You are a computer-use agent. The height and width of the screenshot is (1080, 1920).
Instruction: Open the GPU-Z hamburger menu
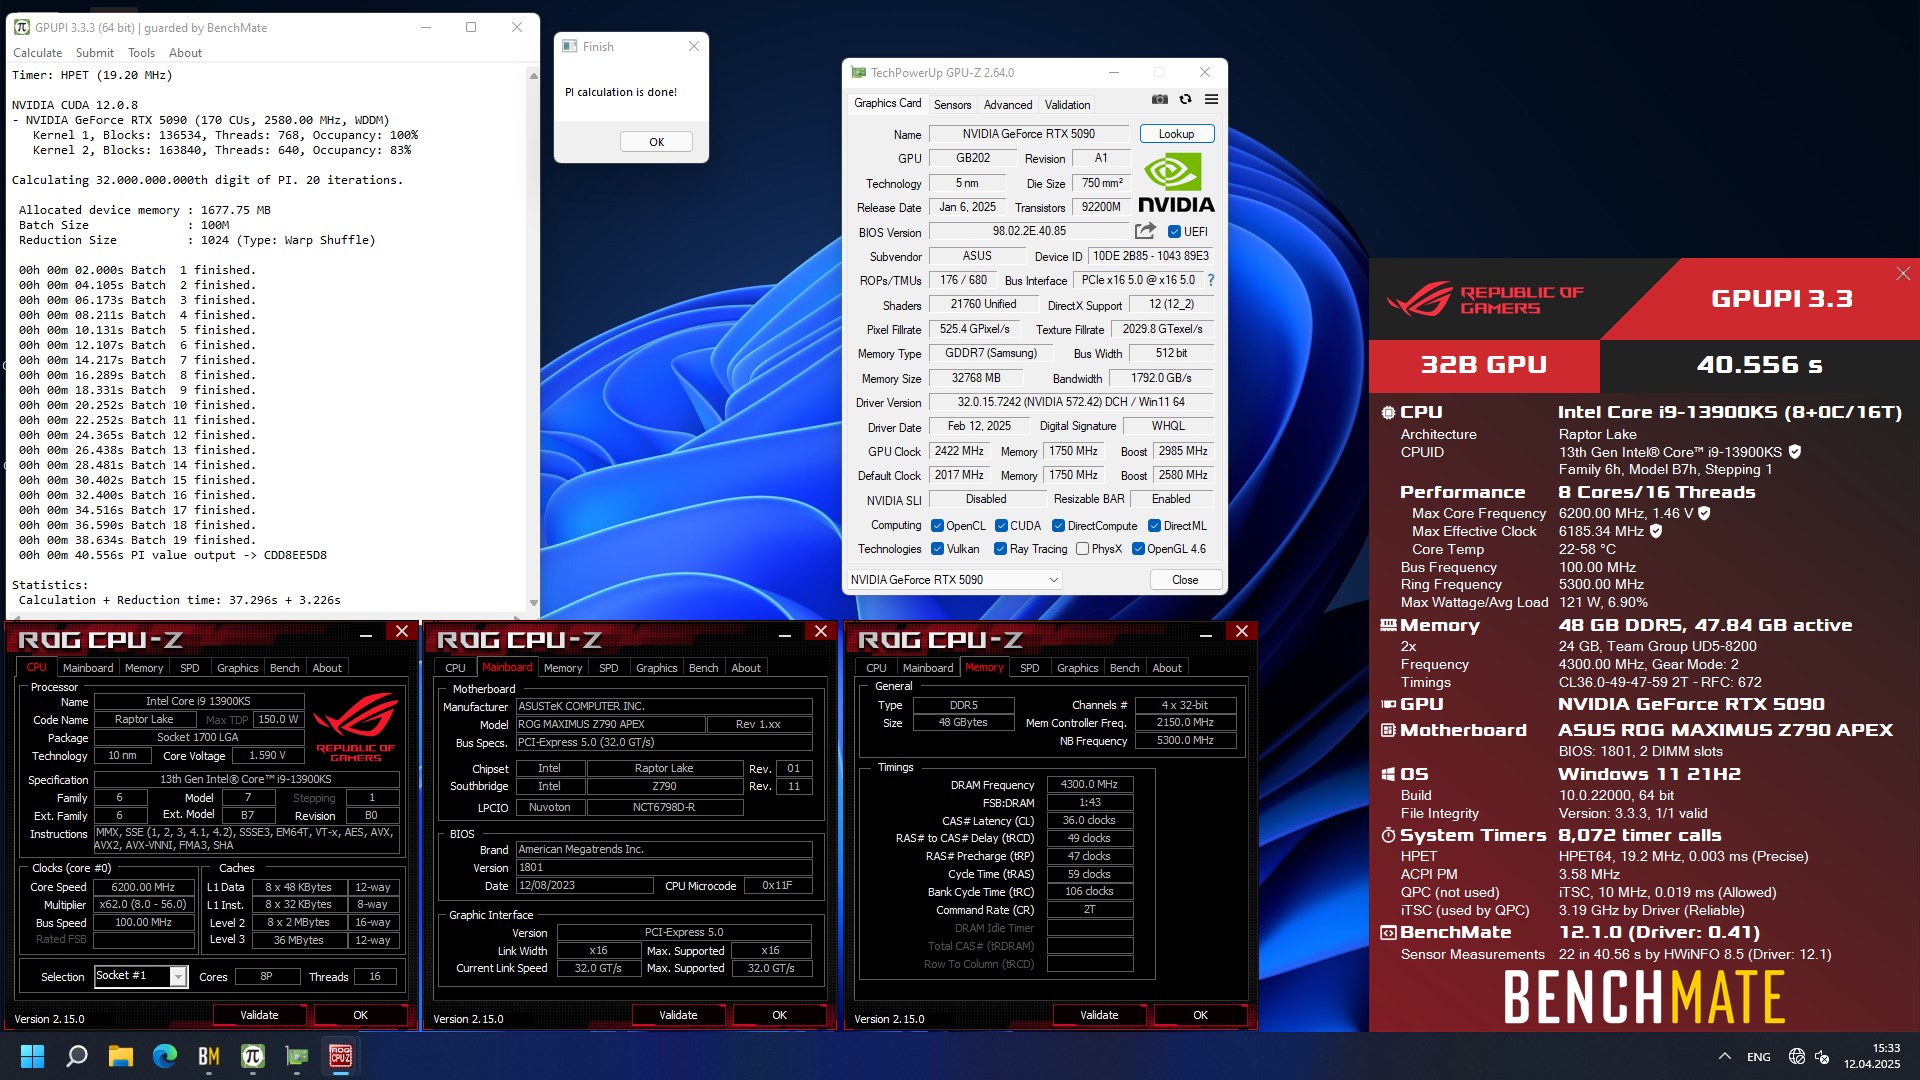click(x=1211, y=99)
